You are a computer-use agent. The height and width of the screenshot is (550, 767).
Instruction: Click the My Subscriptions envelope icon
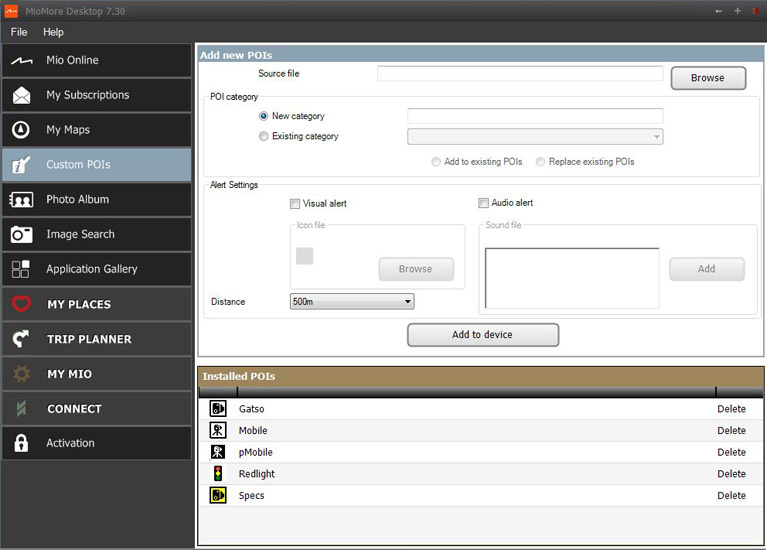(22, 95)
